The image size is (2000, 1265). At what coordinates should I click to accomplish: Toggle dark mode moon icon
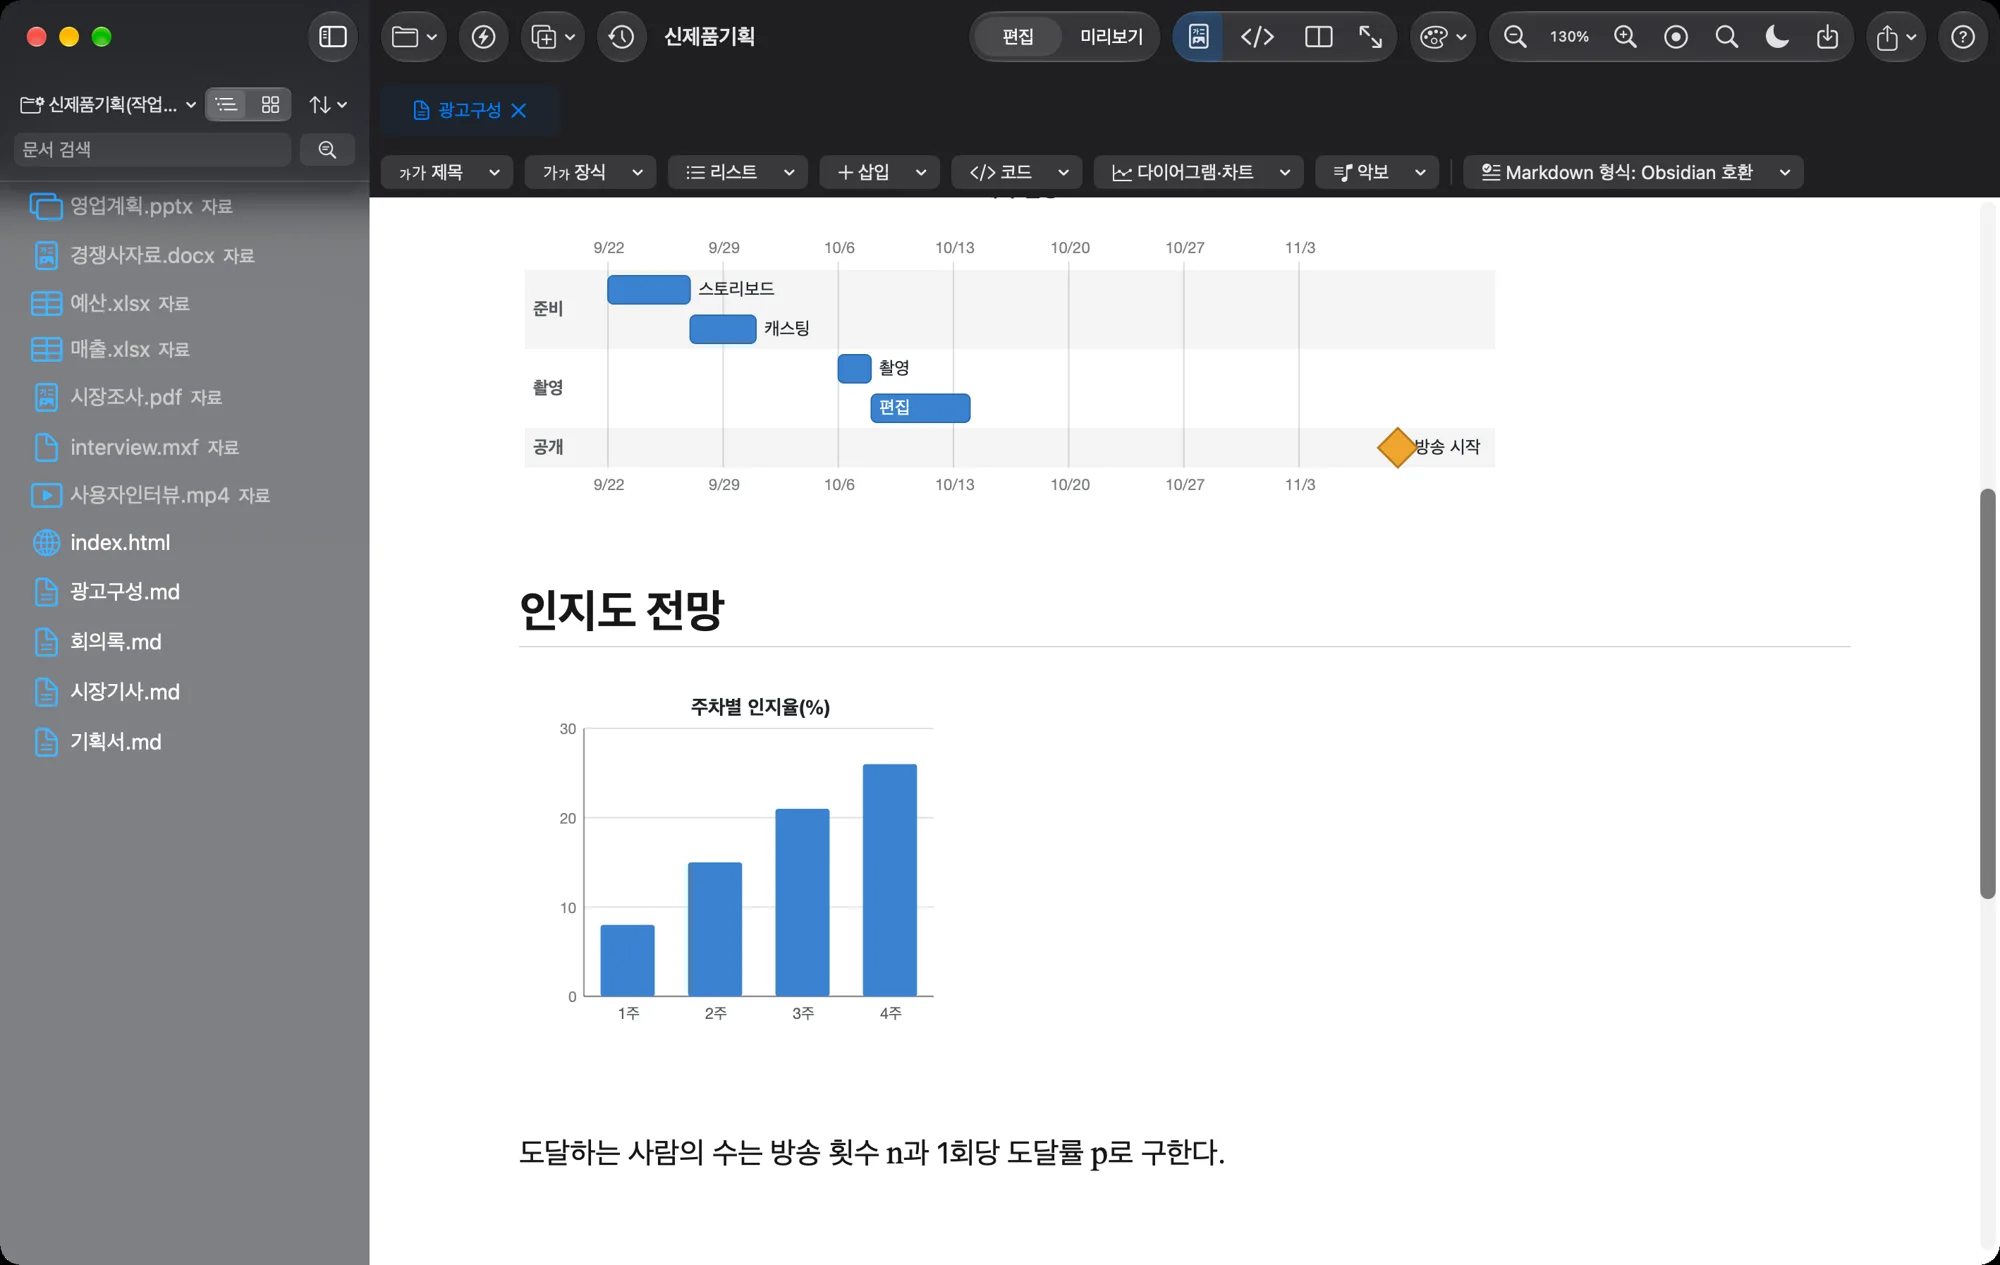point(1777,37)
